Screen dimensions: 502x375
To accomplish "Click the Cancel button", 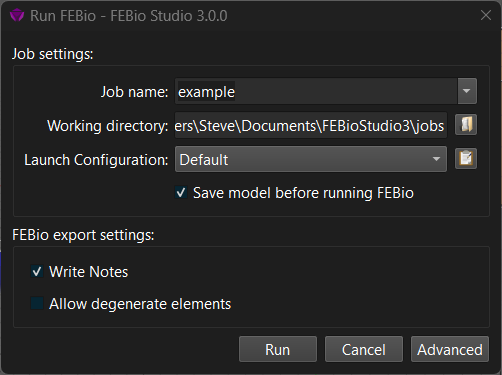I will [364, 349].
